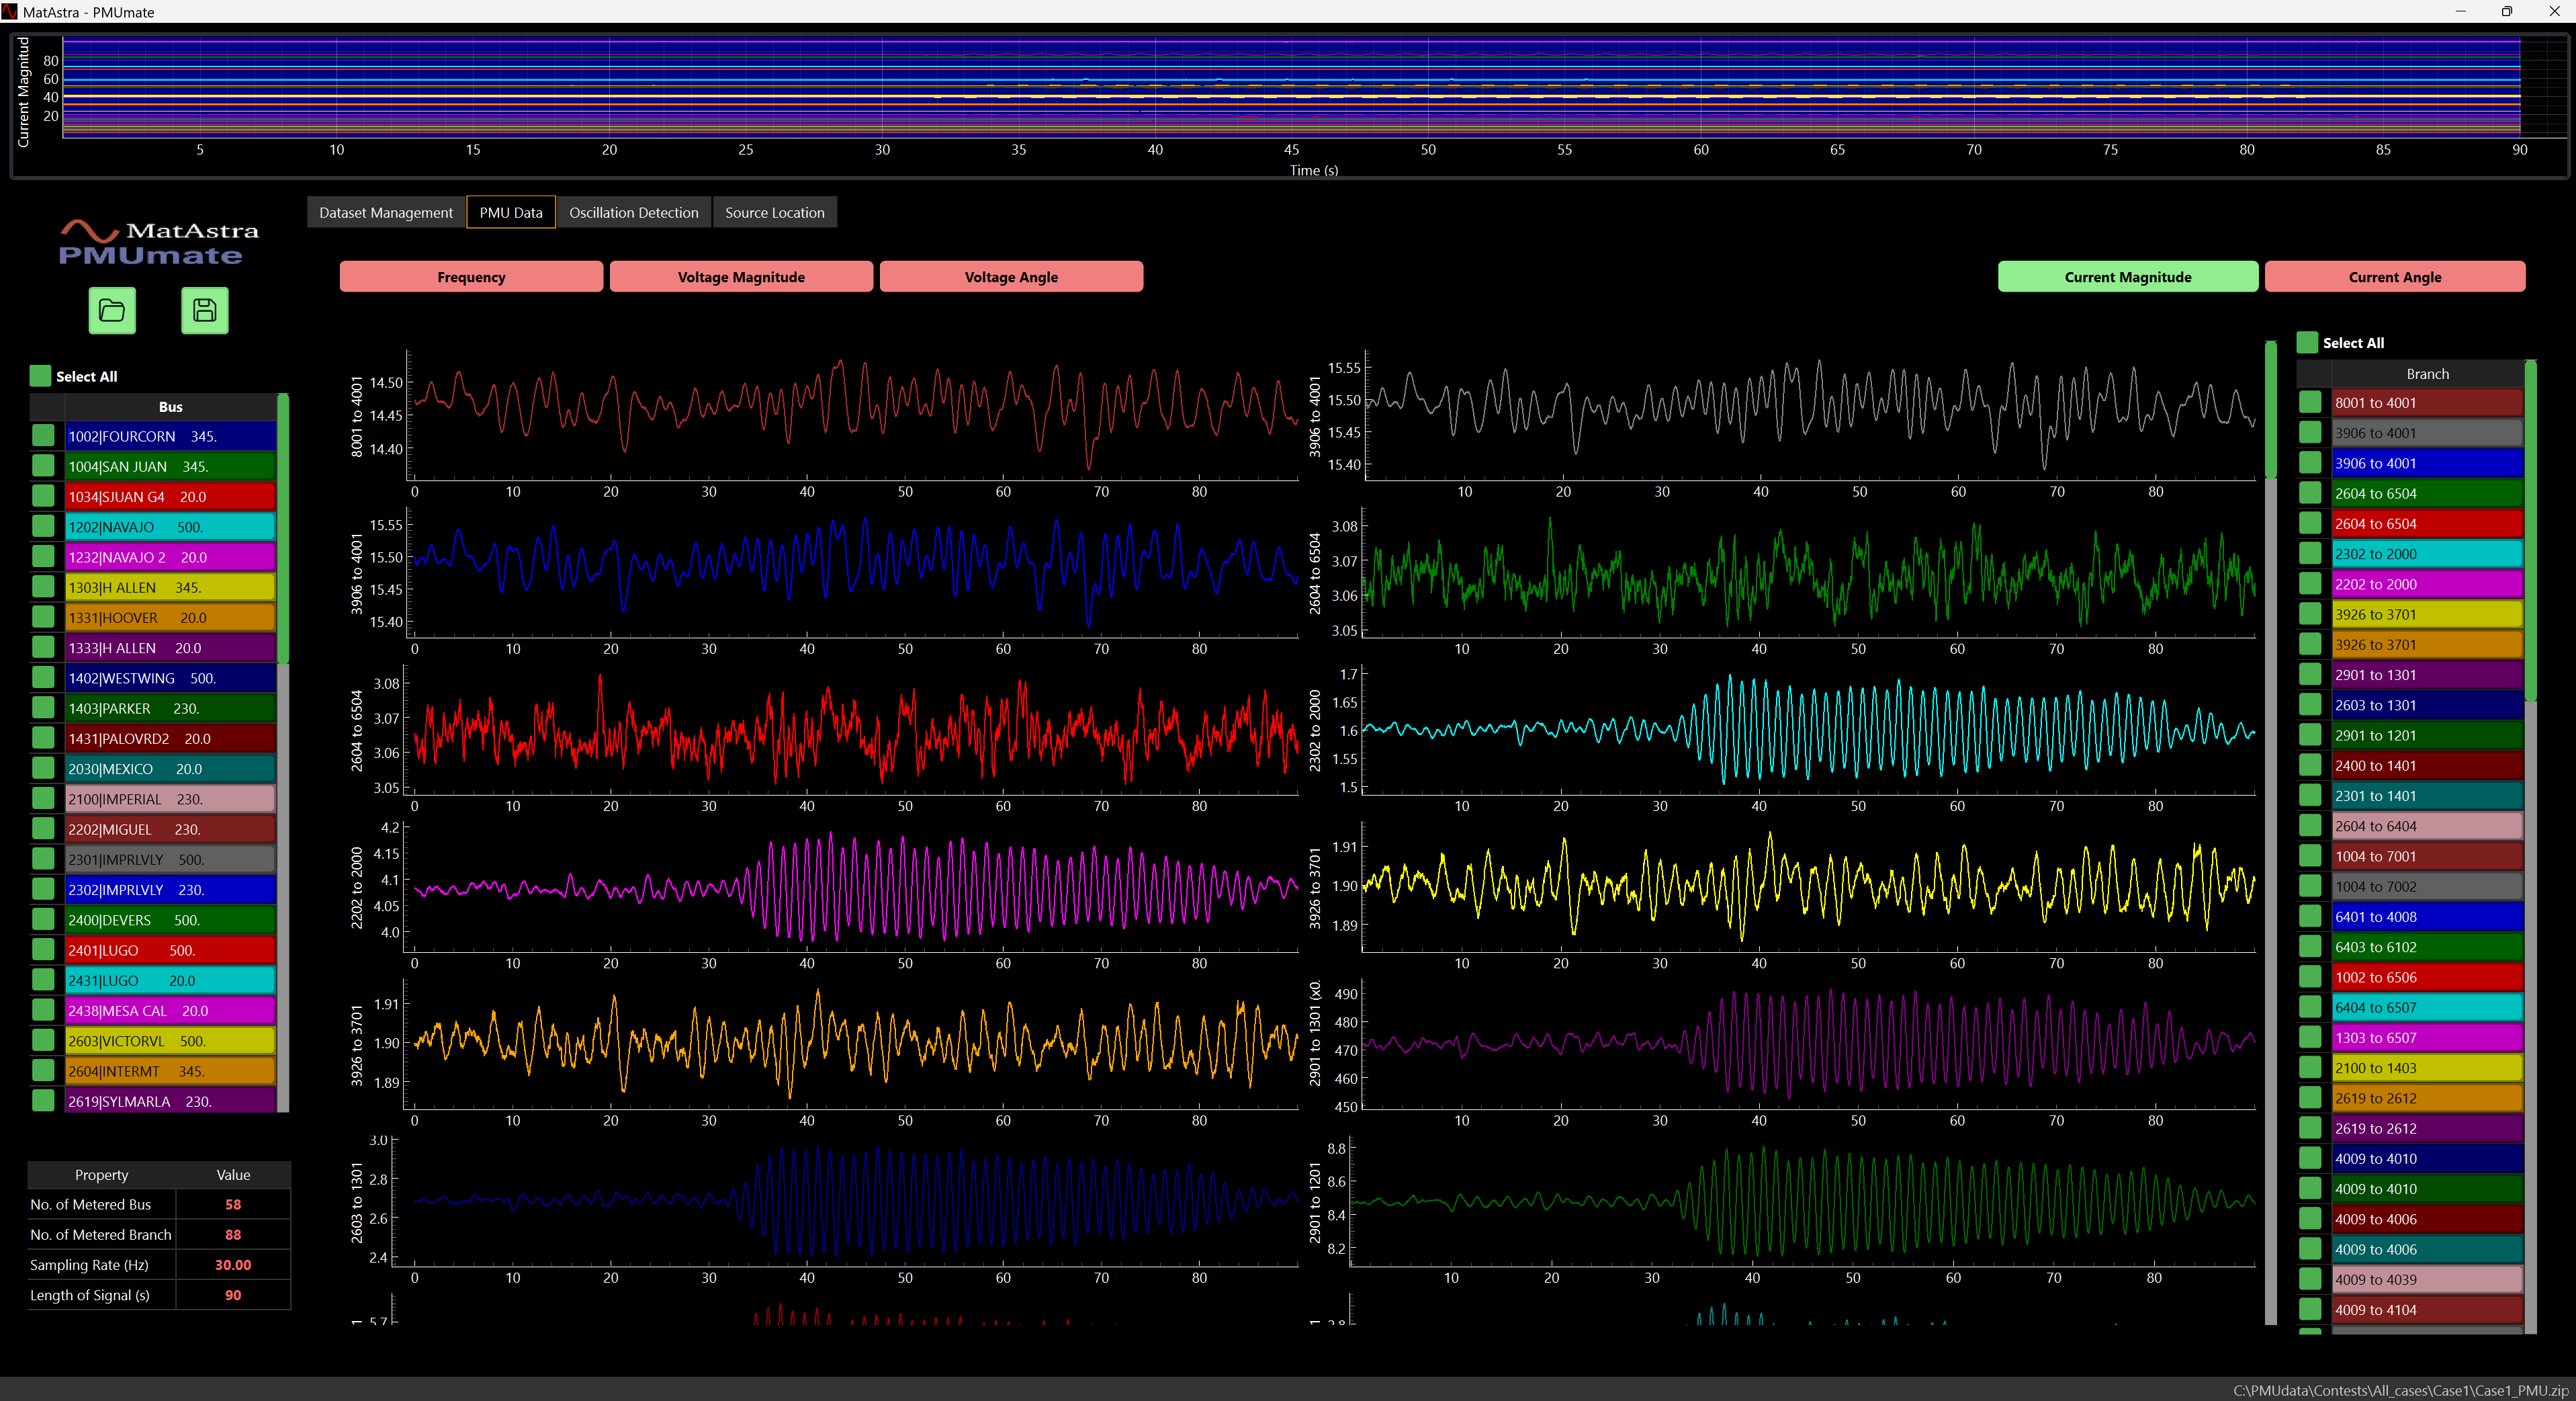Open a dataset with the folder icon

coord(112,310)
